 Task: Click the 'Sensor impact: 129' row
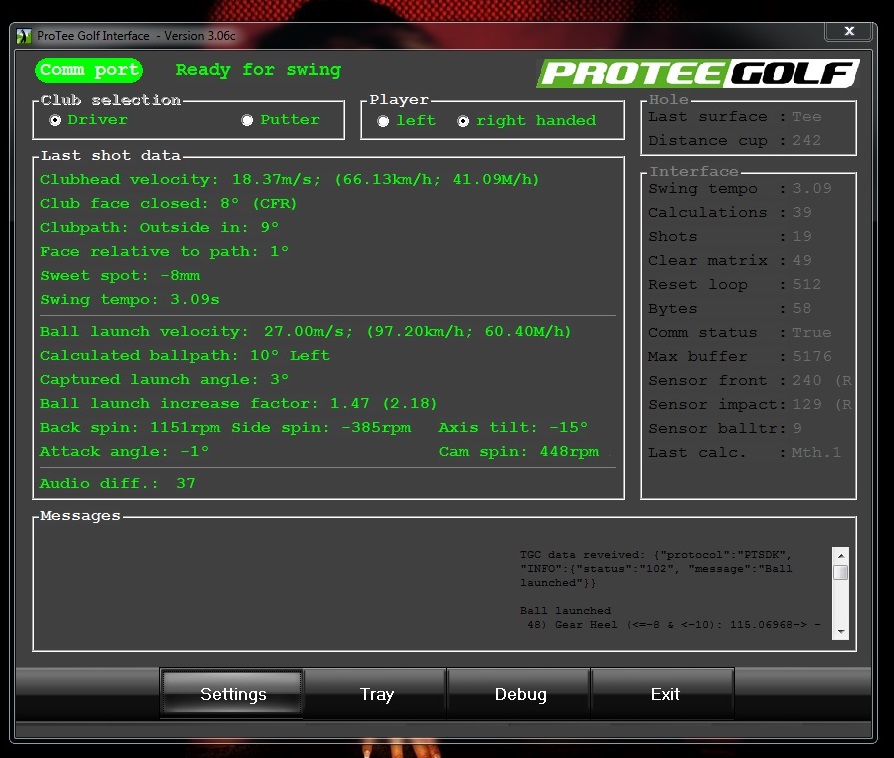click(750, 404)
